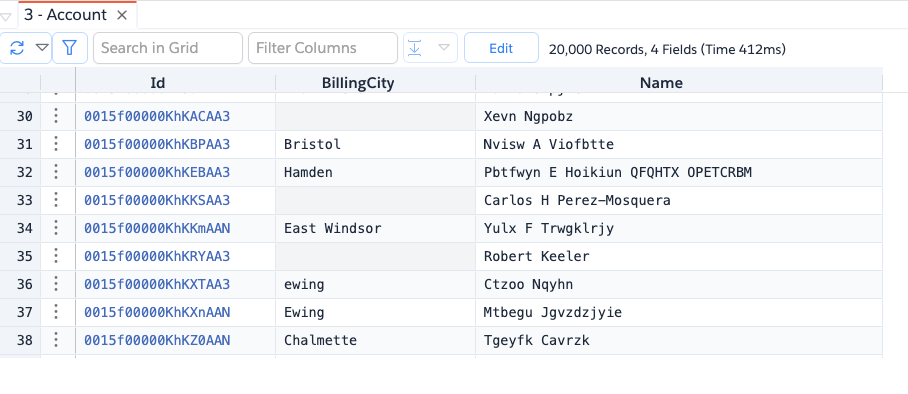This screenshot has height=394, width=908.
Task: Expand the export options dropdown arrow
Action: pos(444,48)
